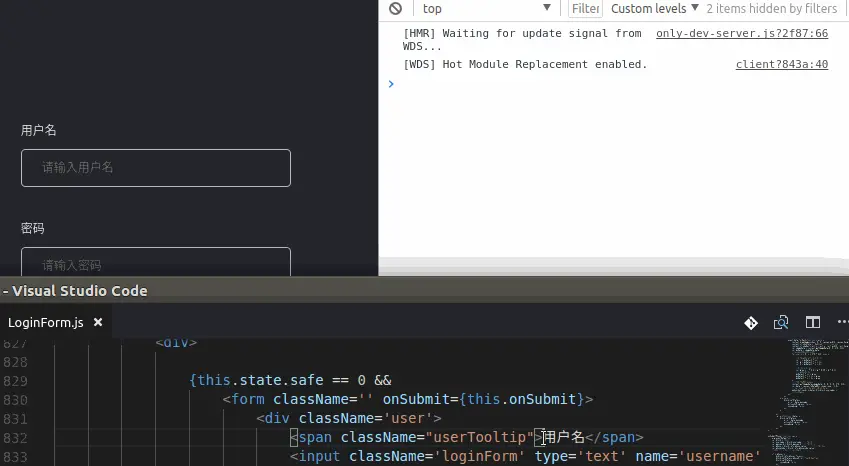Screen dimensions: 849x466
Task: Open only-dev-server.js?2f87:66 source link
Action: 742,33
